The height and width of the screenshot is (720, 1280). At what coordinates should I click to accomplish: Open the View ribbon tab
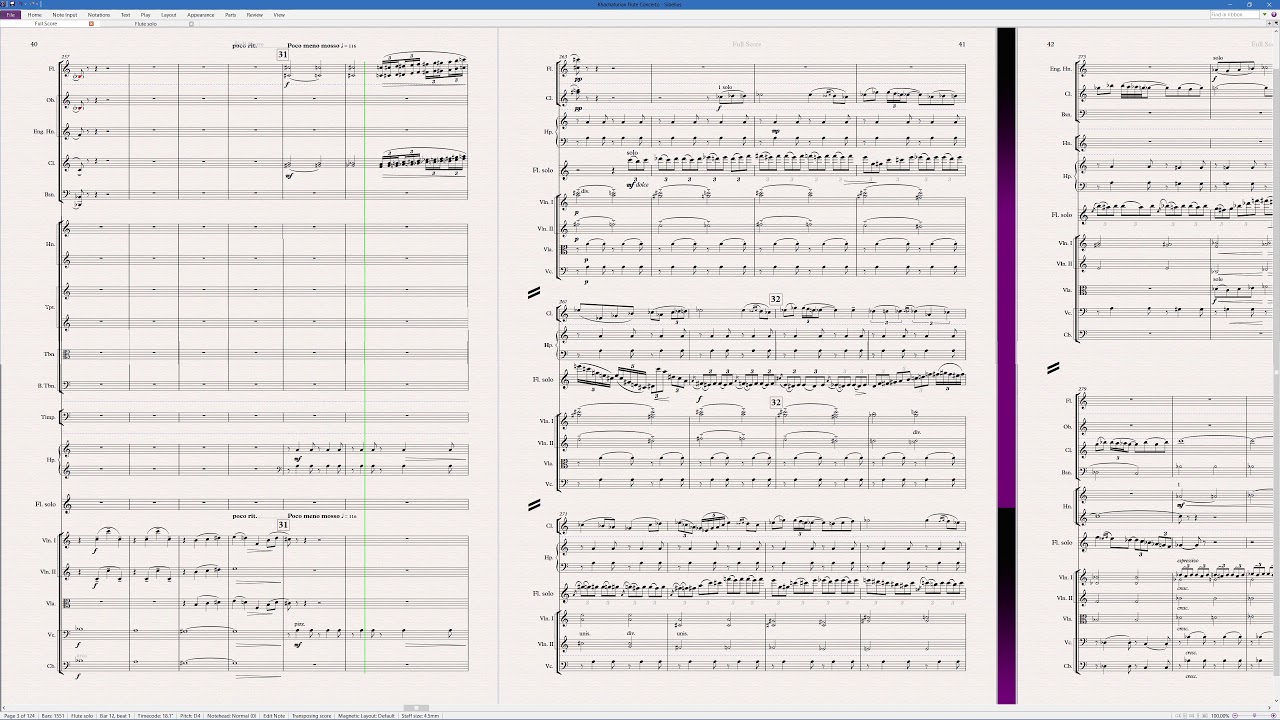(279, 15)
